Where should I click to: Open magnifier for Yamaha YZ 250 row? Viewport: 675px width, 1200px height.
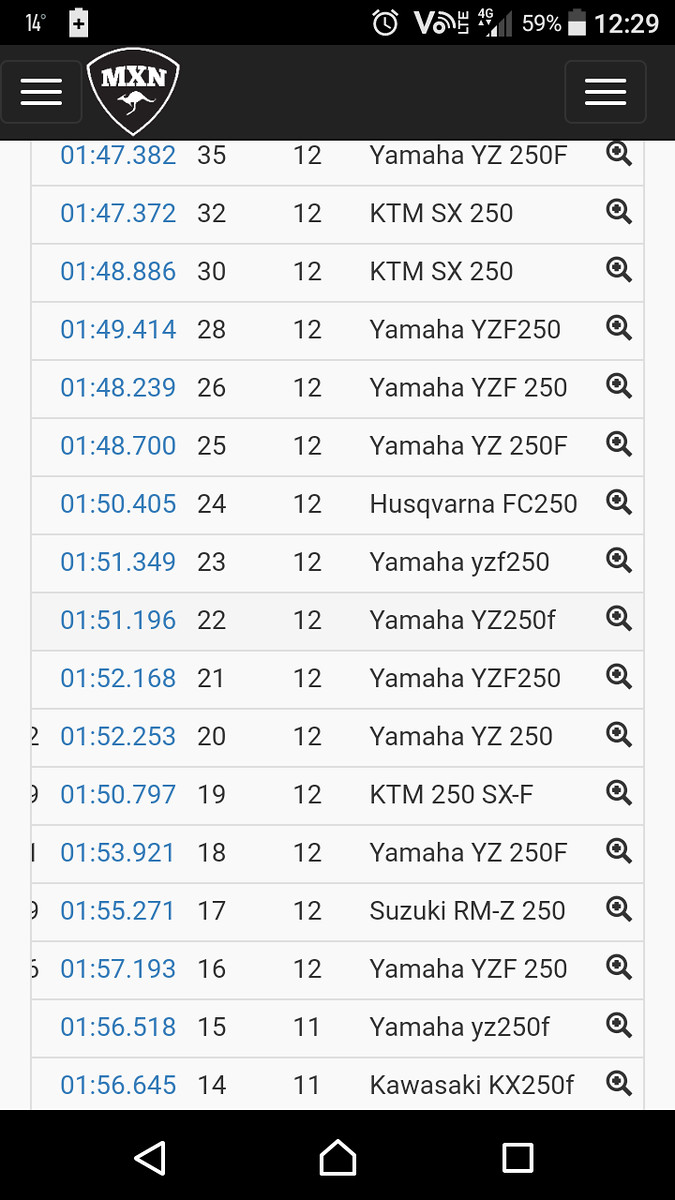pos(619,735)
